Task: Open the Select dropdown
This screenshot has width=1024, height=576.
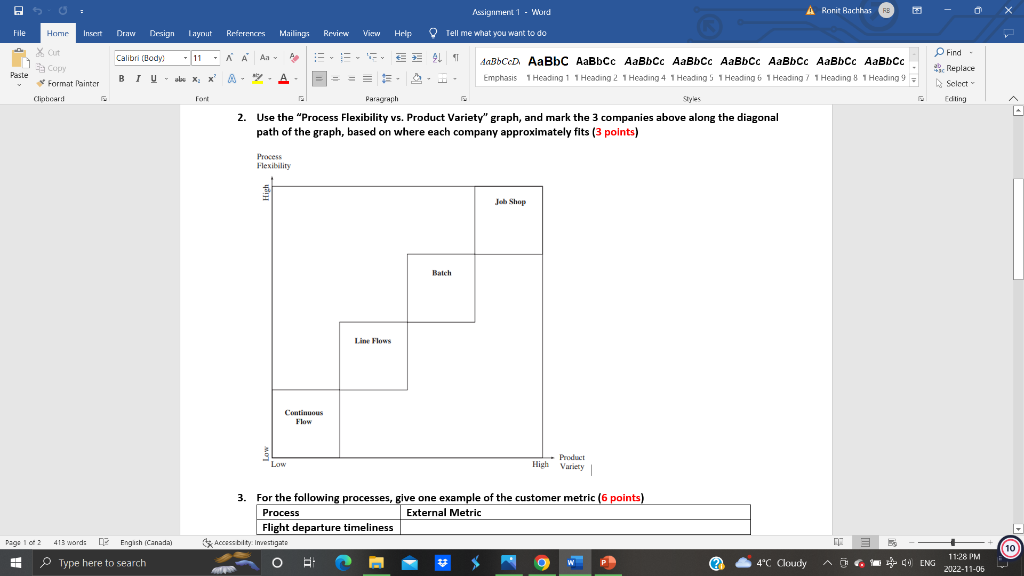Action: pyautogui.click(x=955, y=84)
